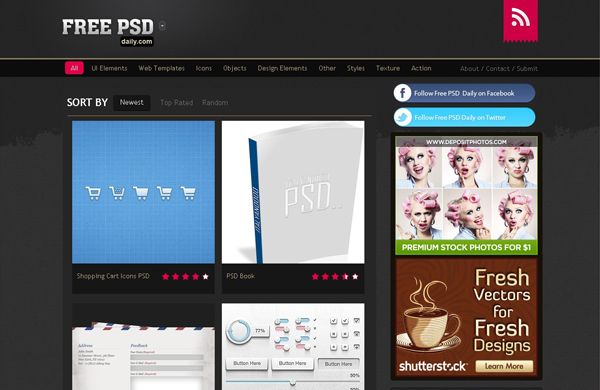Open the About / Contact / Submit link
This screenshot has width=600, height=390.
click(x=499, y=69)
